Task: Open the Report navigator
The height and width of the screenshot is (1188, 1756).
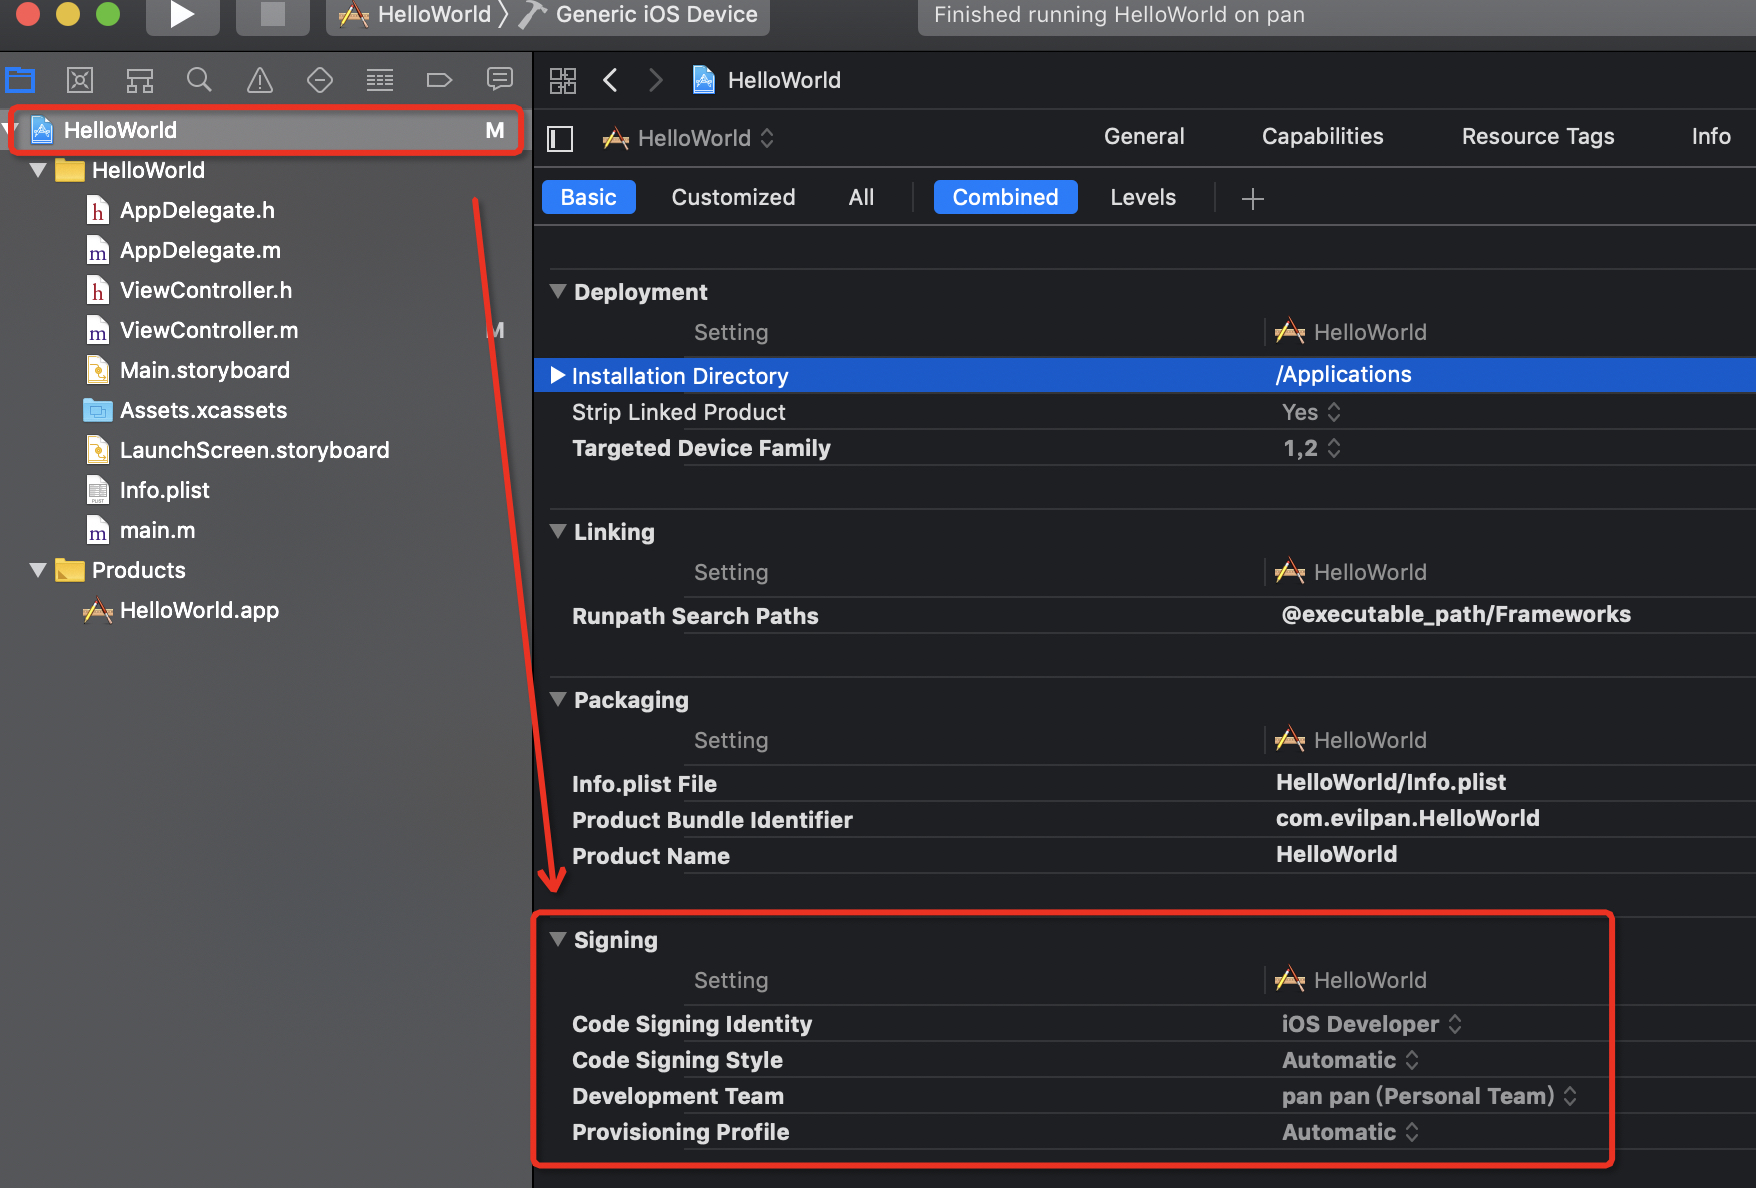Action: (x=500, y=80)
